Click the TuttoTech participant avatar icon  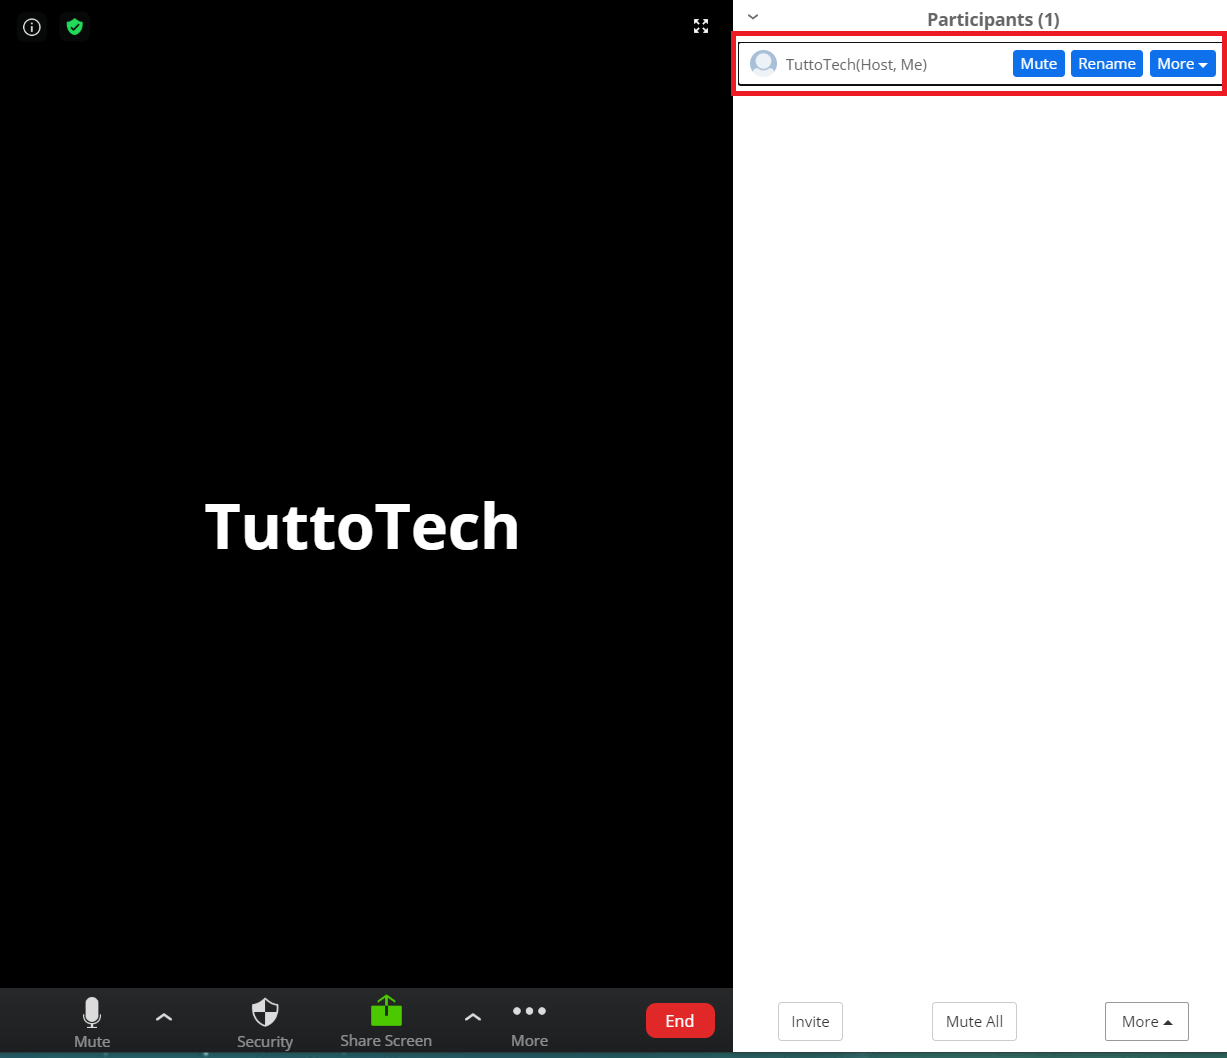[763, 64]
